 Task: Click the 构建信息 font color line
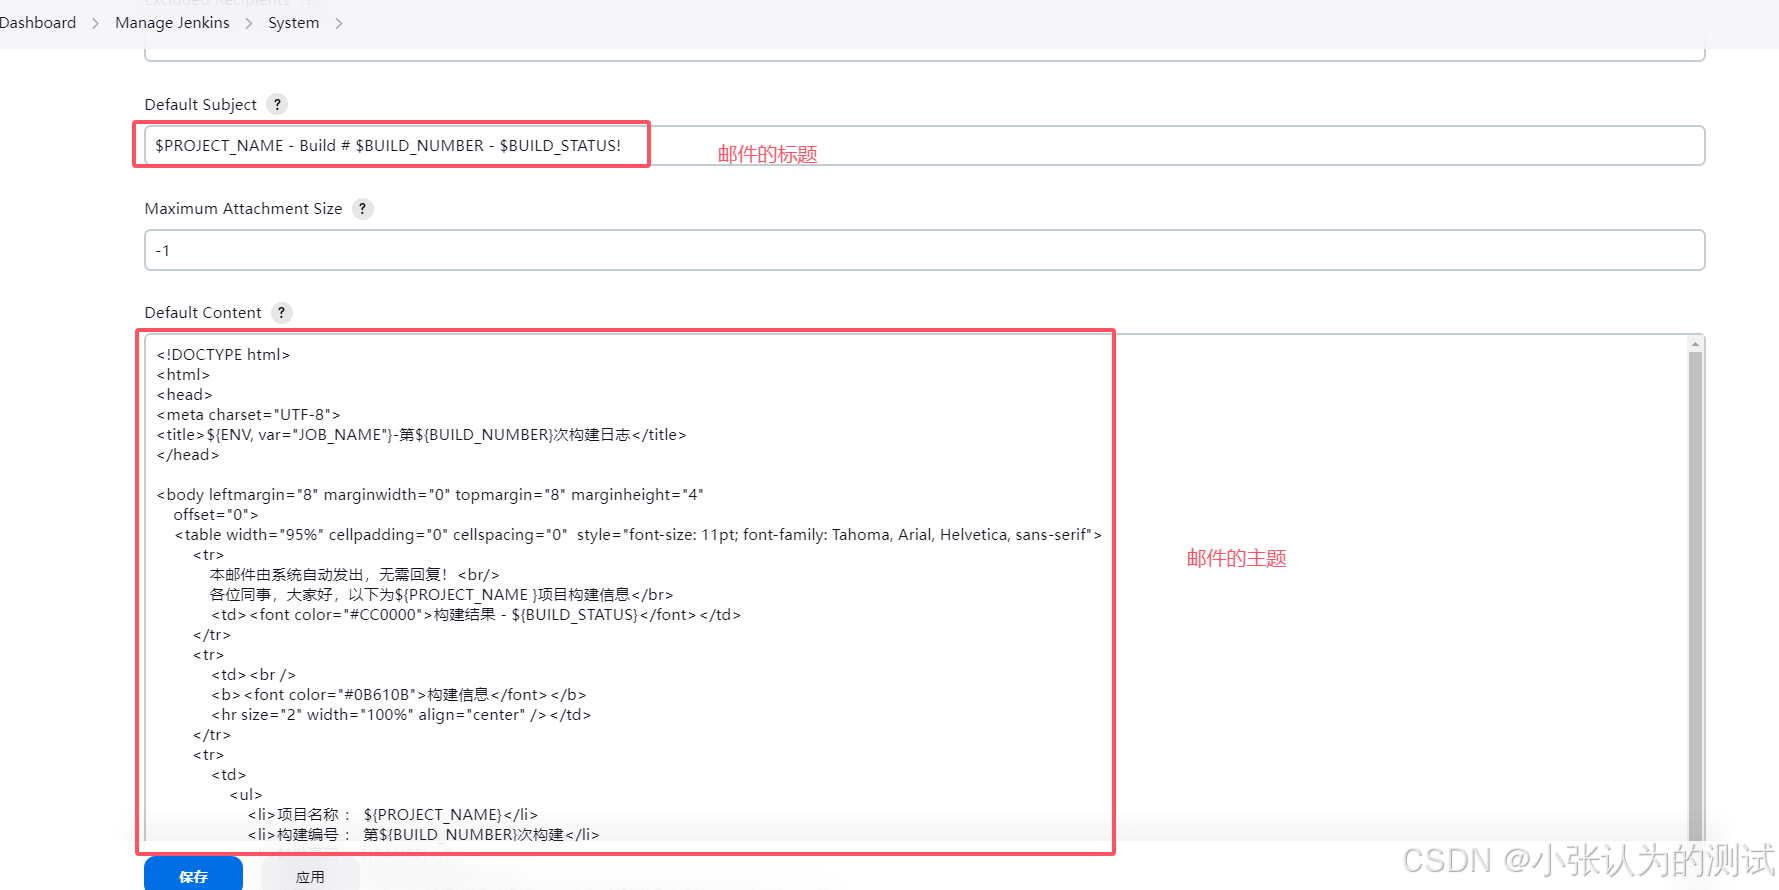point(398,694)
